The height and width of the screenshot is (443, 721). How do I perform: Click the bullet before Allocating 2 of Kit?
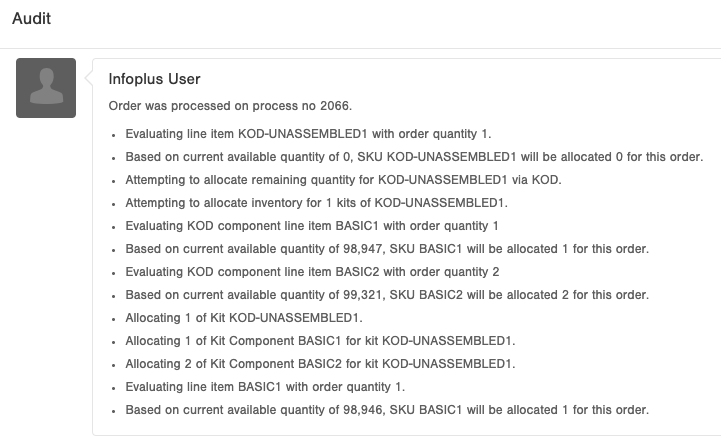pos(114,365)
